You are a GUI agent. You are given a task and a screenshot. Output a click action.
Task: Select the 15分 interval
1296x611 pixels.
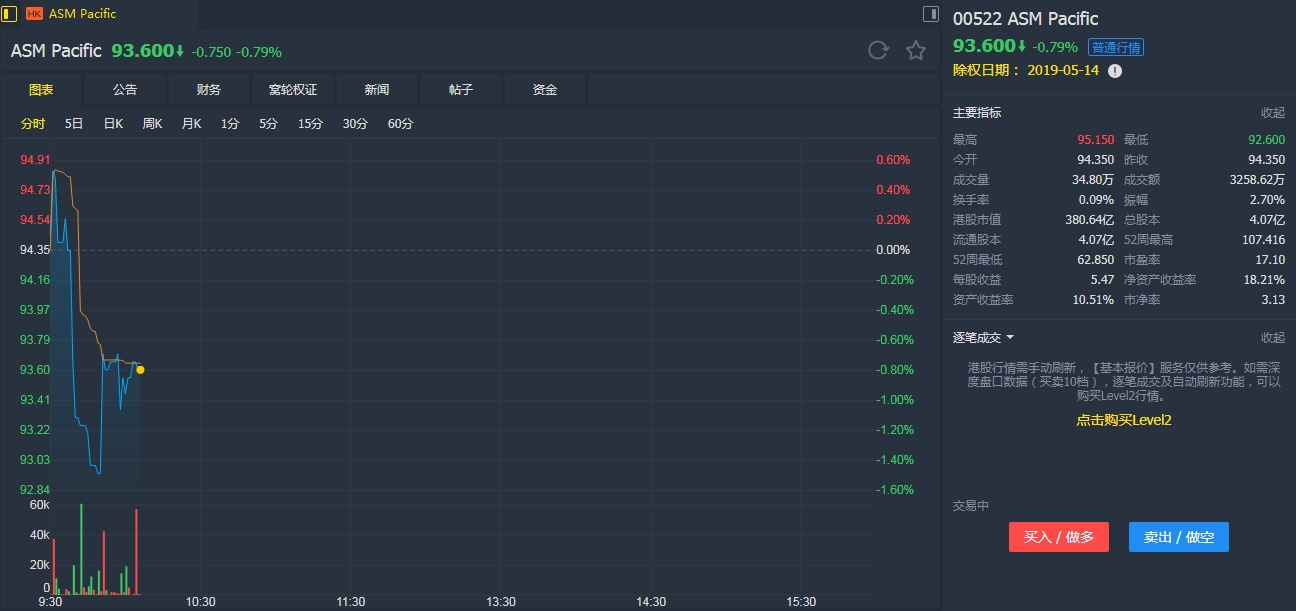[310, 124]
